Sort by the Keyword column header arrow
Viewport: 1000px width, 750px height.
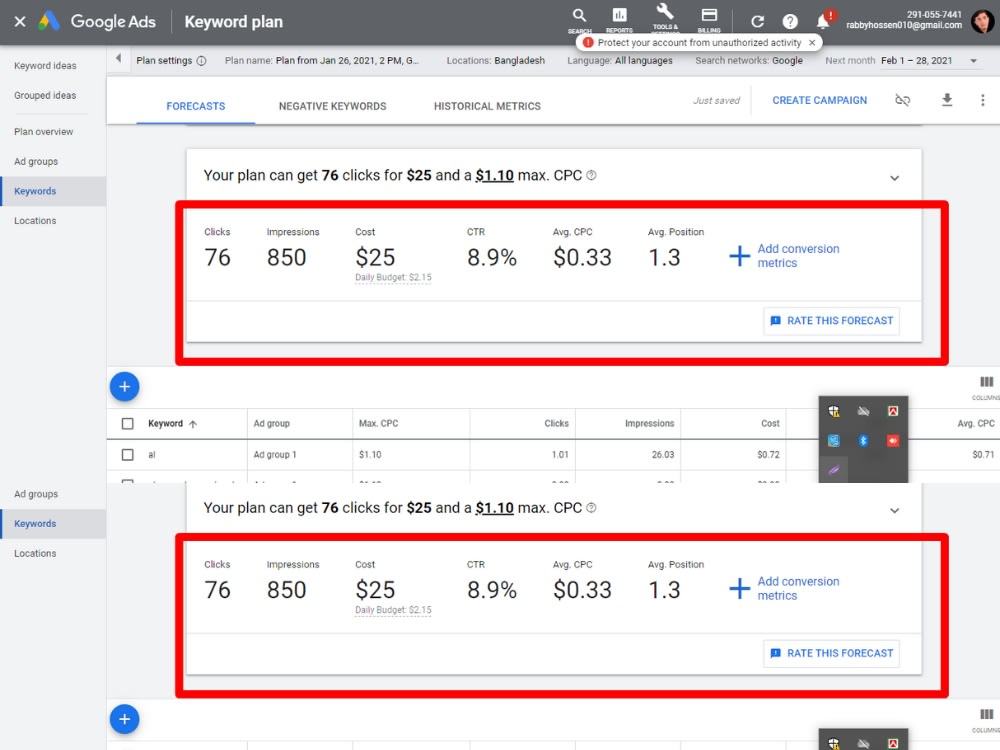193,424
